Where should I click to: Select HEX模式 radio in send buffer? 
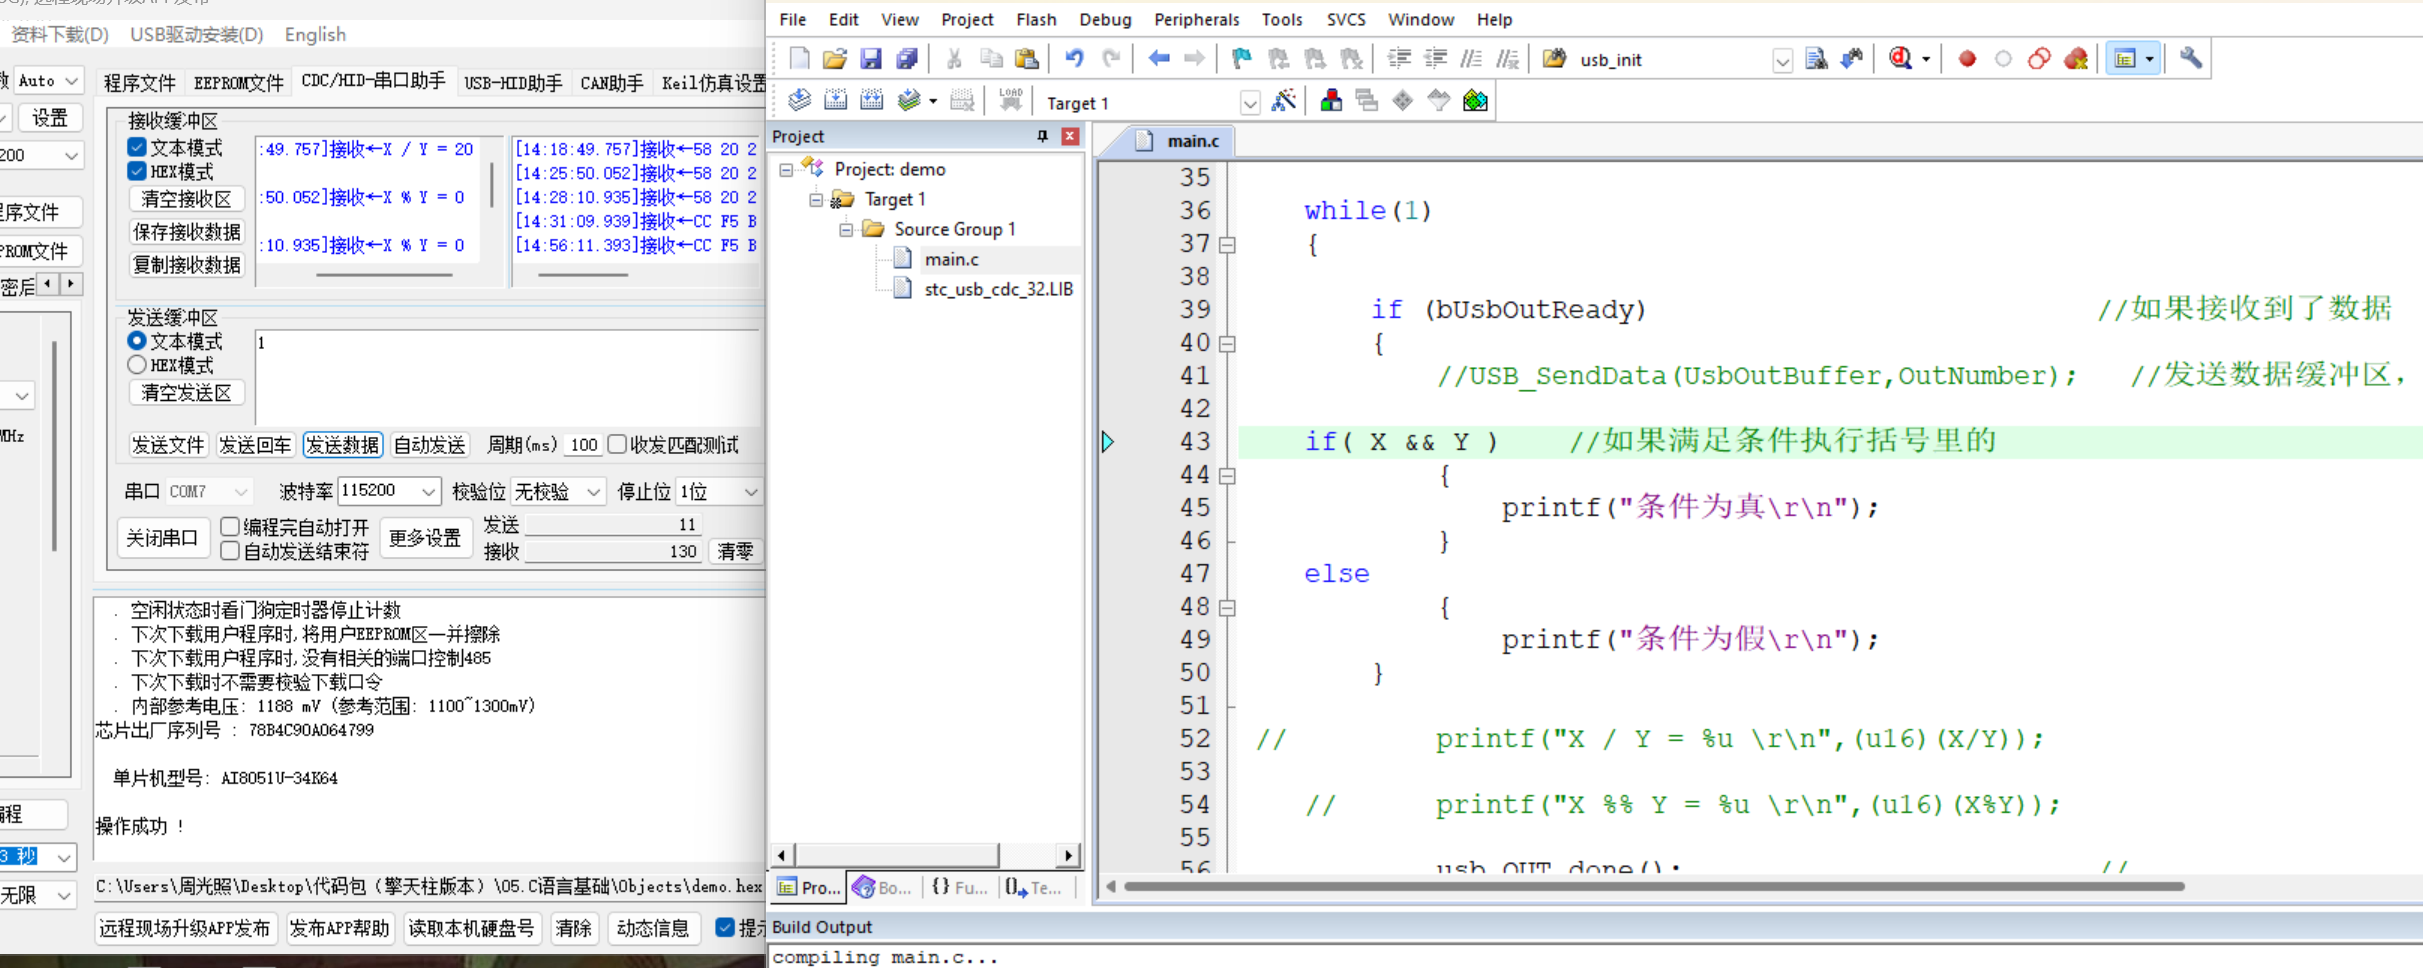(137, 365)
